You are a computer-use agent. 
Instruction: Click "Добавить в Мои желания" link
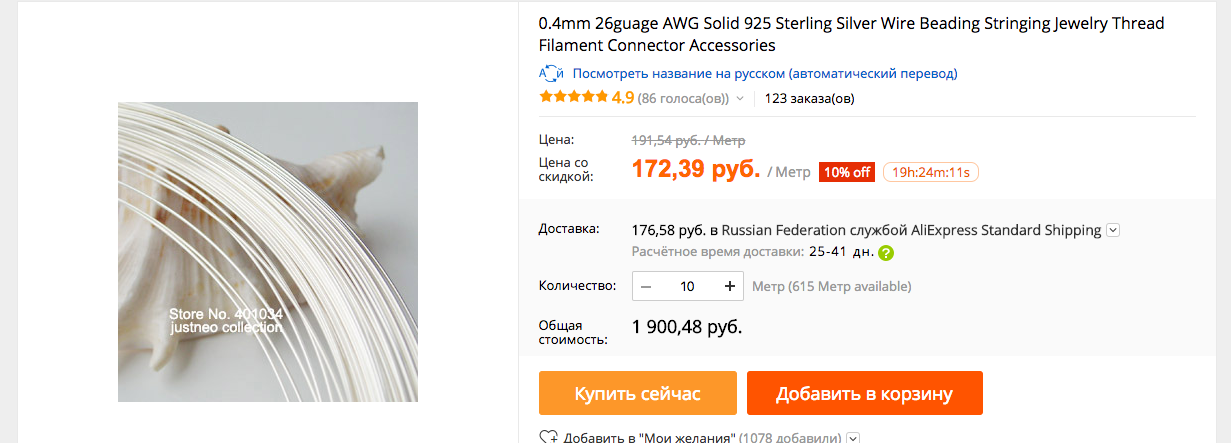(650, 437)
